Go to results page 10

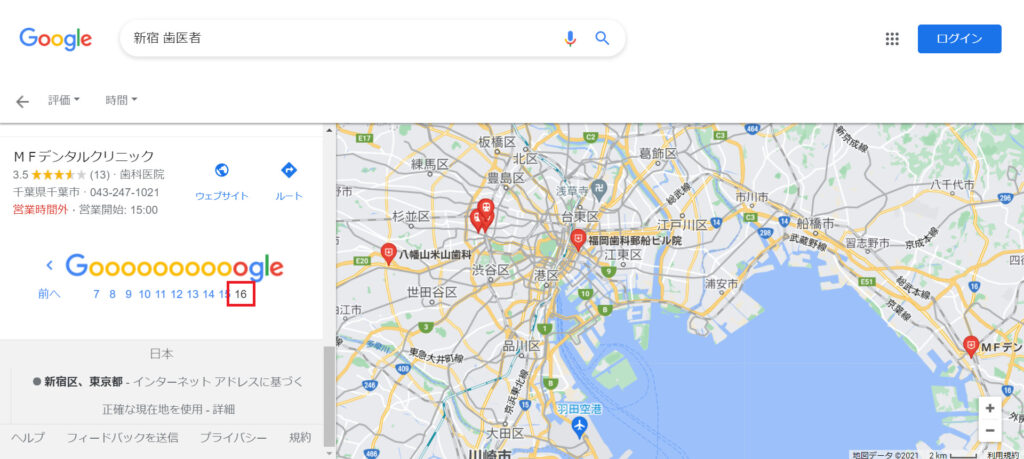click(144, 294)
